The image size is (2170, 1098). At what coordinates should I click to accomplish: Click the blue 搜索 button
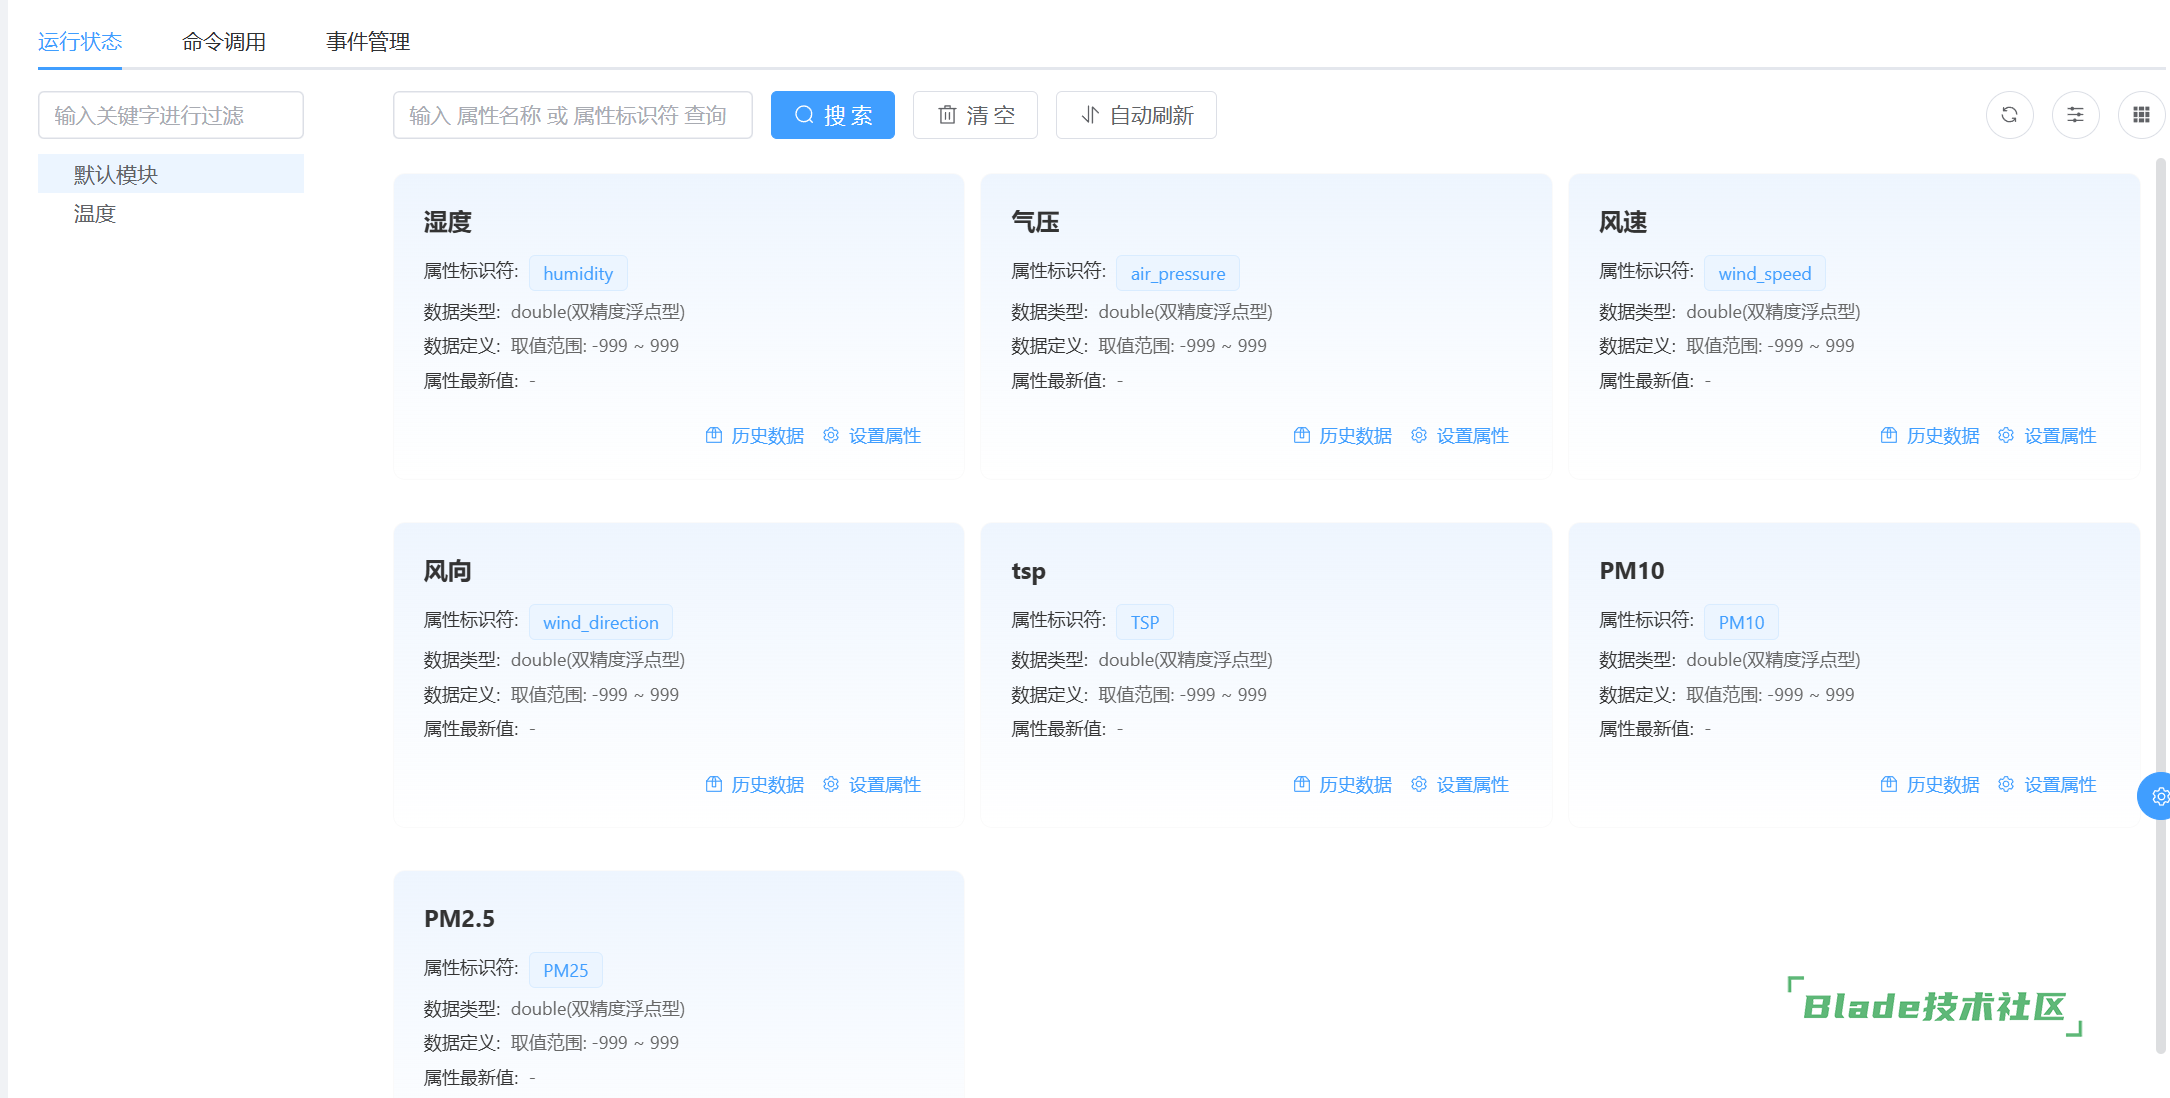click(x=832, y=115)
